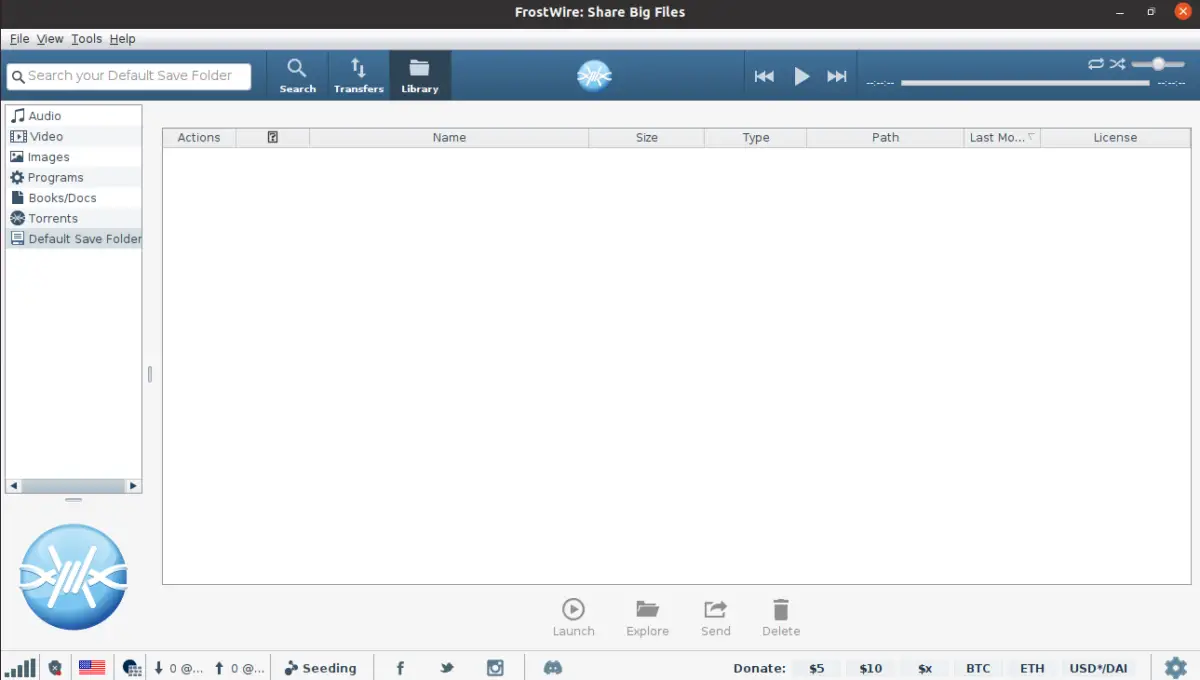This screenshot has height=680, width=1200.
Task: Open FrostWire's Facebook page icon
Action: (400, 668)
